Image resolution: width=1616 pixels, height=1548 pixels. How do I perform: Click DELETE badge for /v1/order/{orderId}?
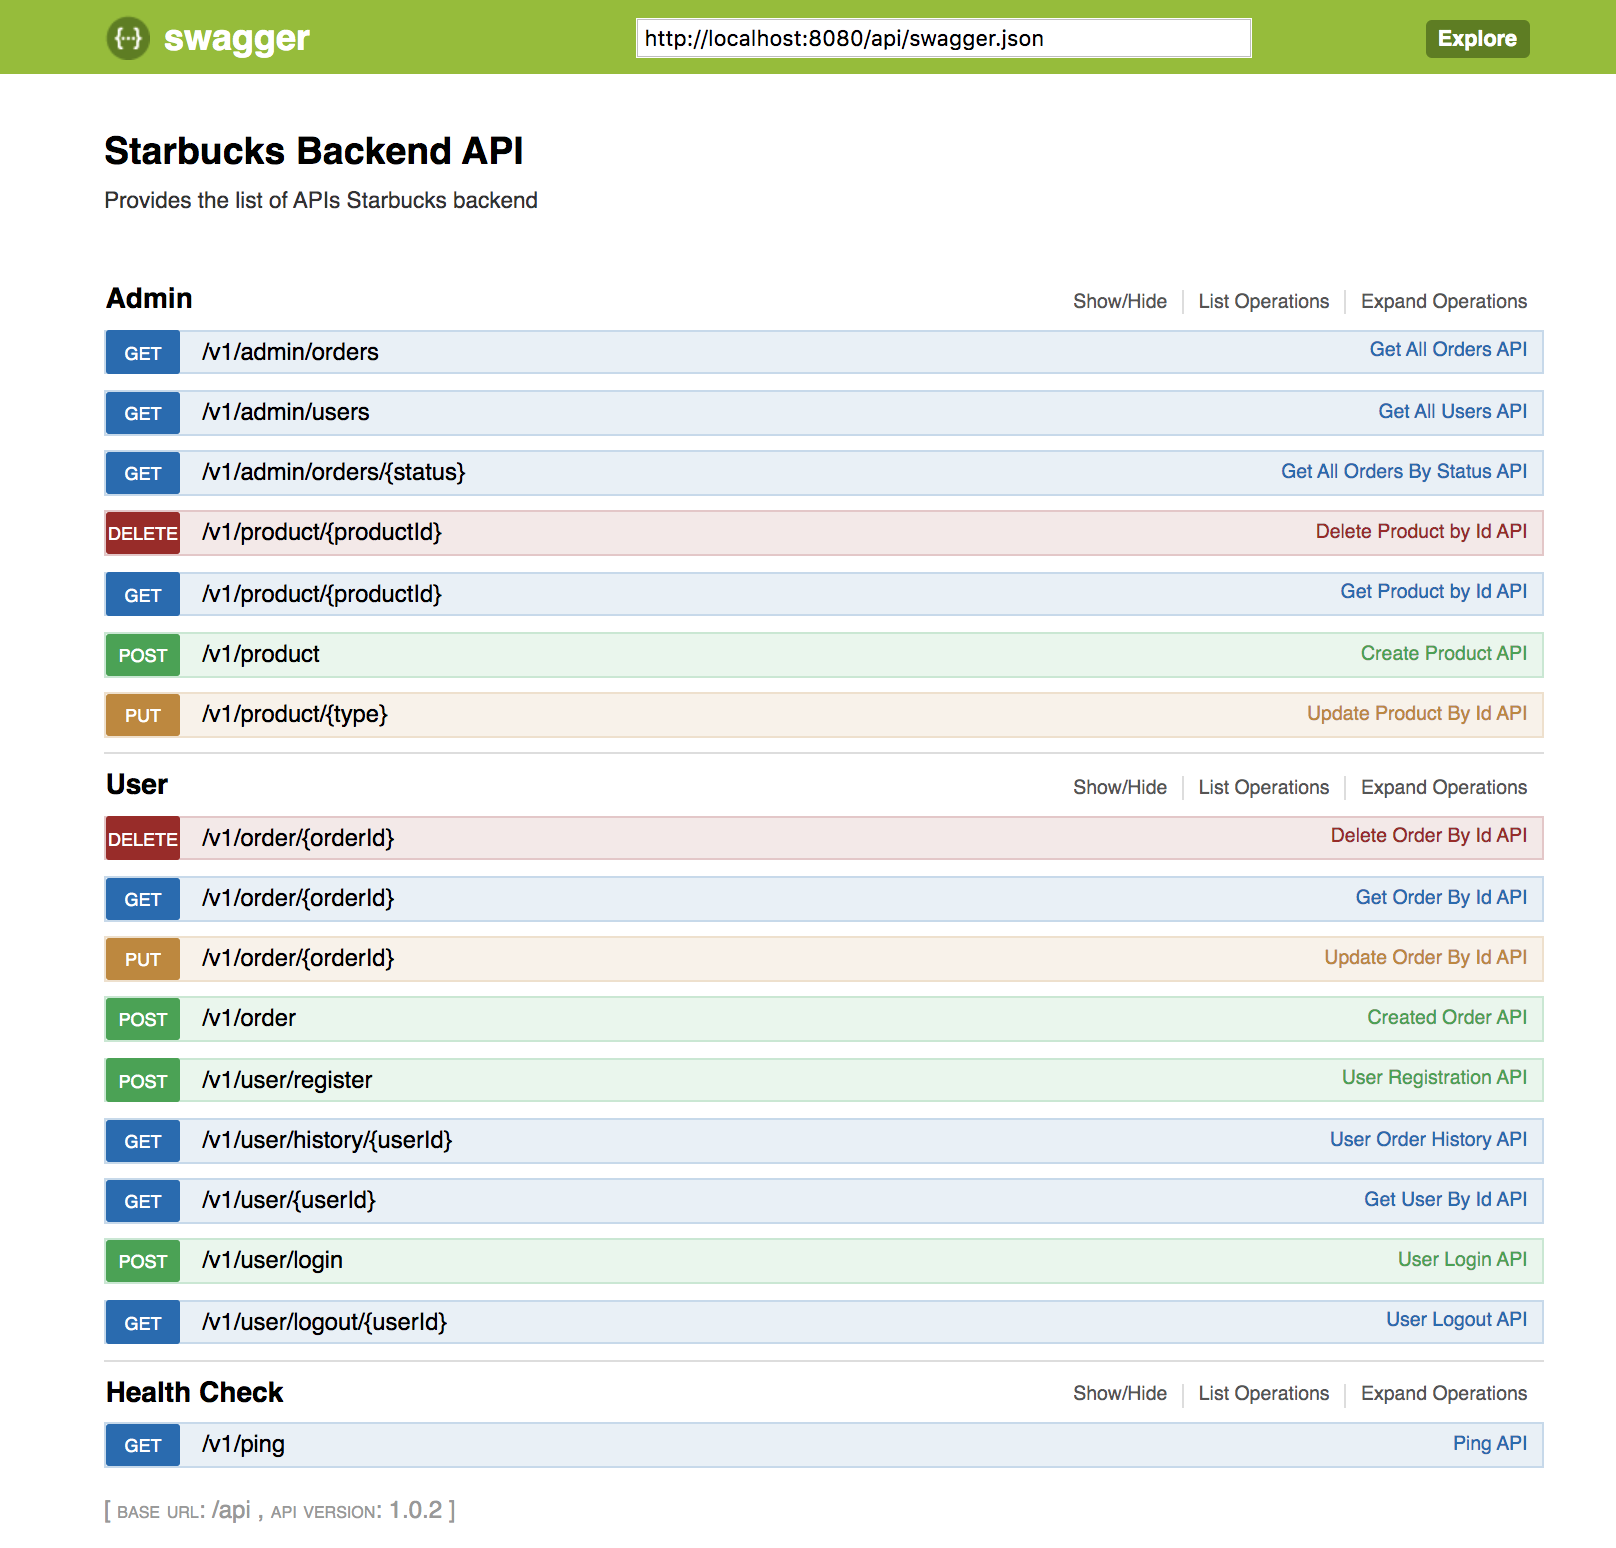click(x=143, y=839)
